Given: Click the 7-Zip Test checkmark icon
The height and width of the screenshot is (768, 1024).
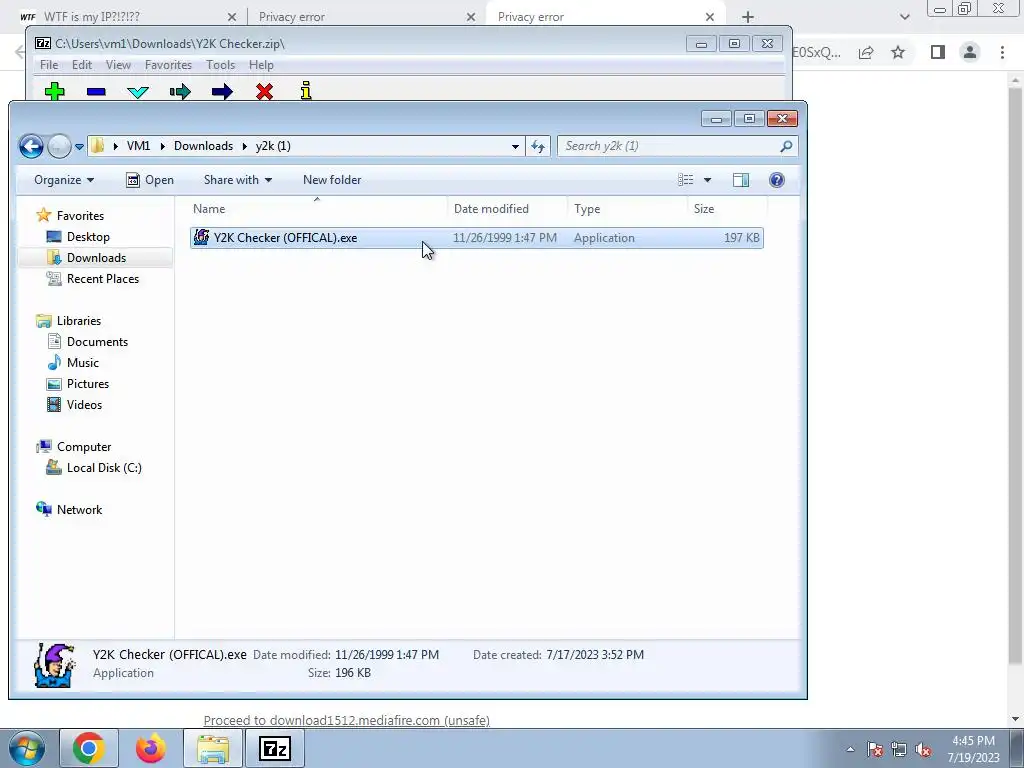Looking at the screenshot, I should pyautogui.click(x=138, y=92).
